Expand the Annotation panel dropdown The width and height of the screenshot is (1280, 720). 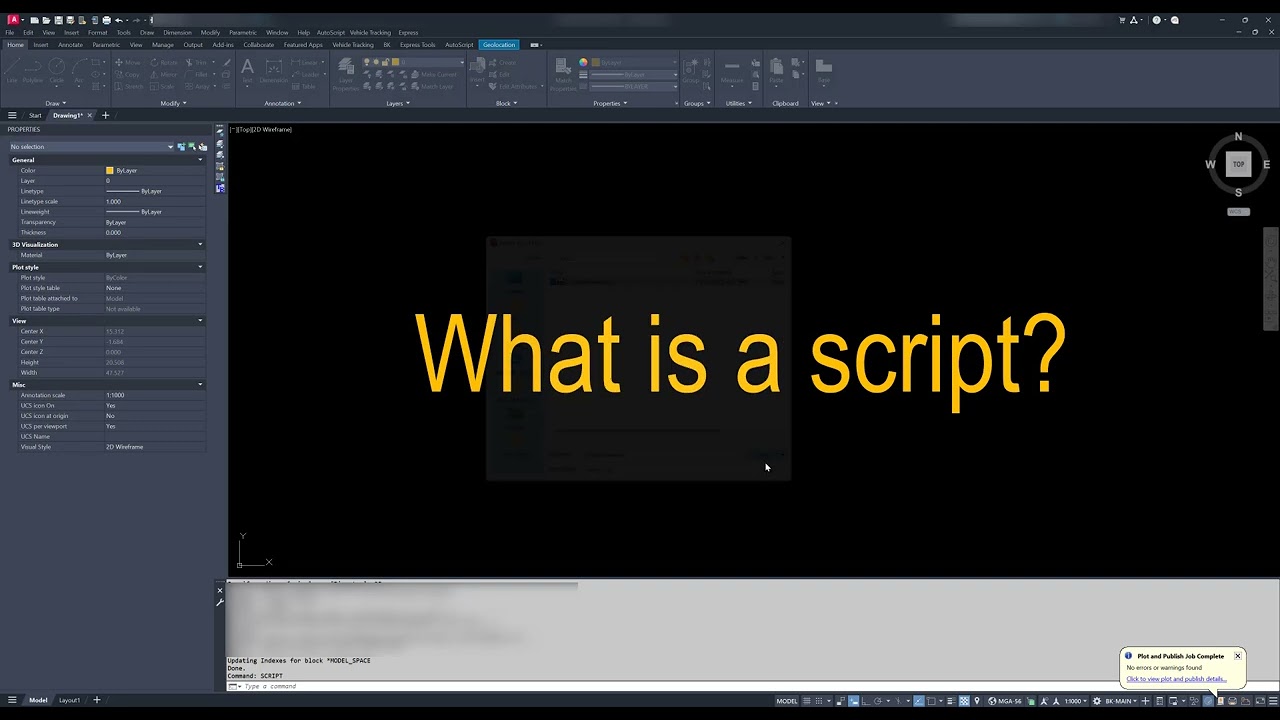[x=283, y=103]
